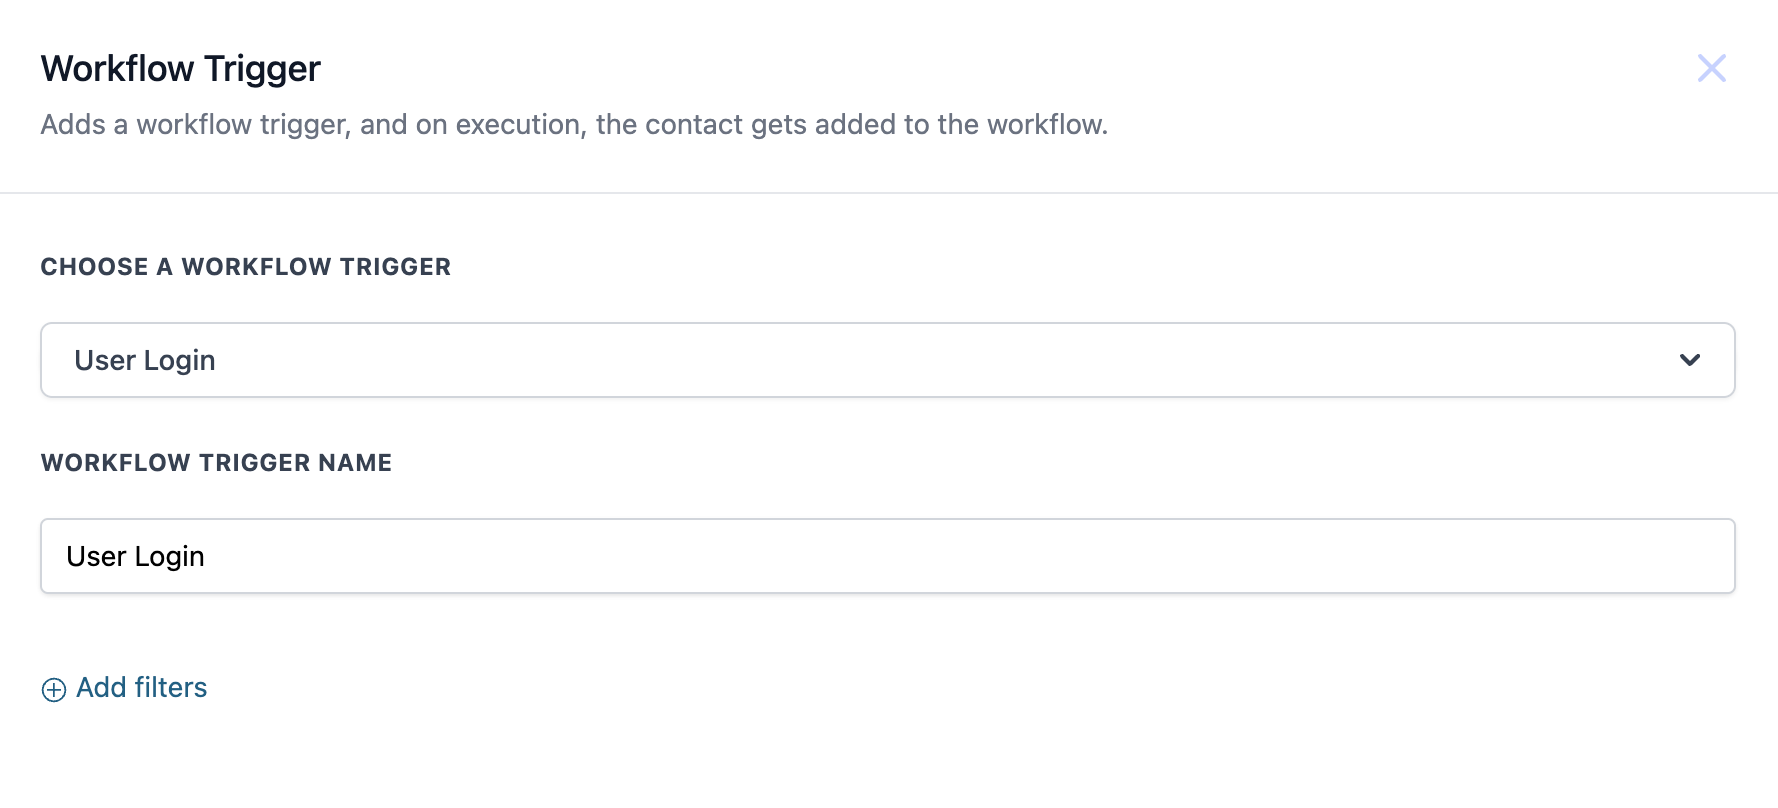
Task: Click the words 'added to the workflow'
Action: [x=961, y=125]
